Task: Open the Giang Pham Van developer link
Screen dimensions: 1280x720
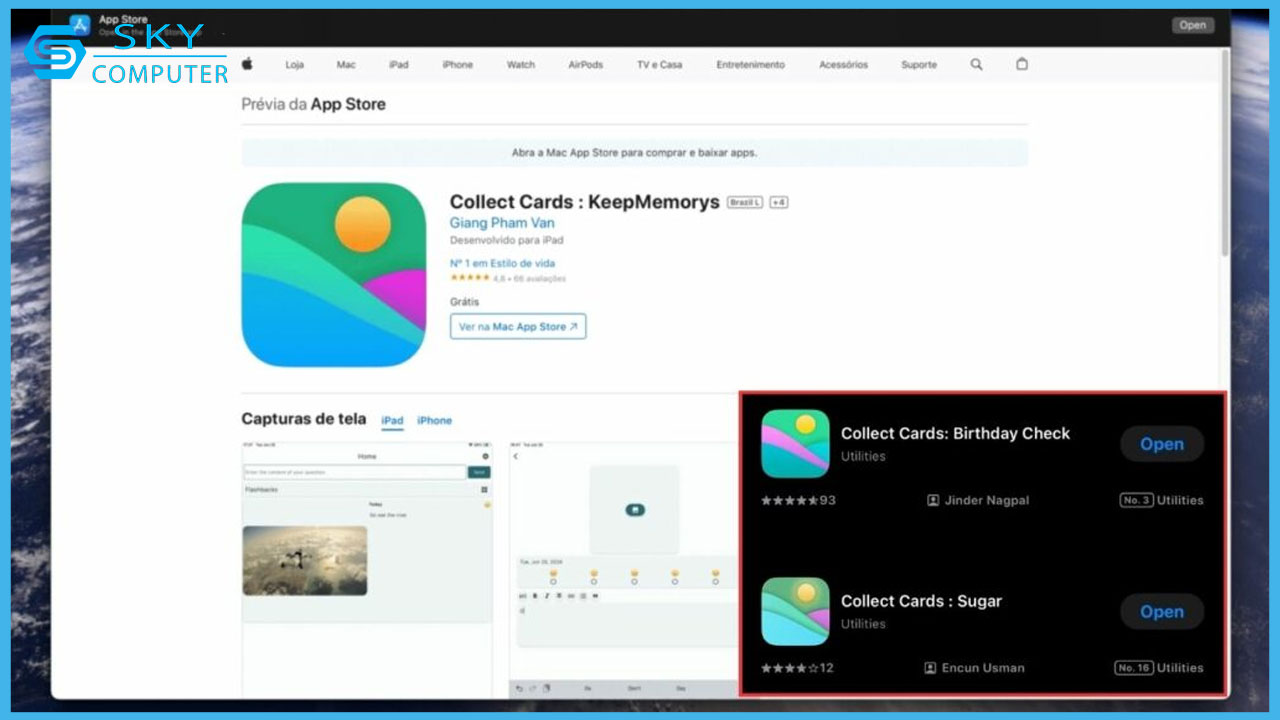Action: [x=502, y=223]
